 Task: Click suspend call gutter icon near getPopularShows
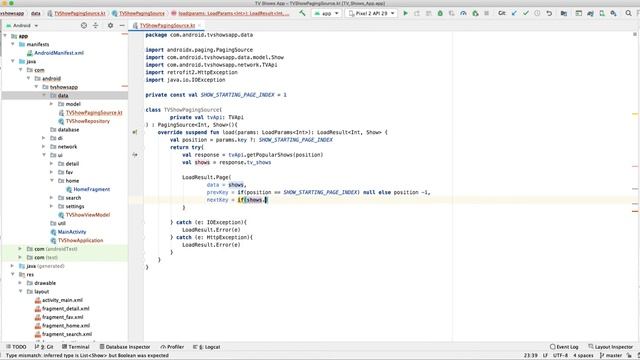coord(135,155)
